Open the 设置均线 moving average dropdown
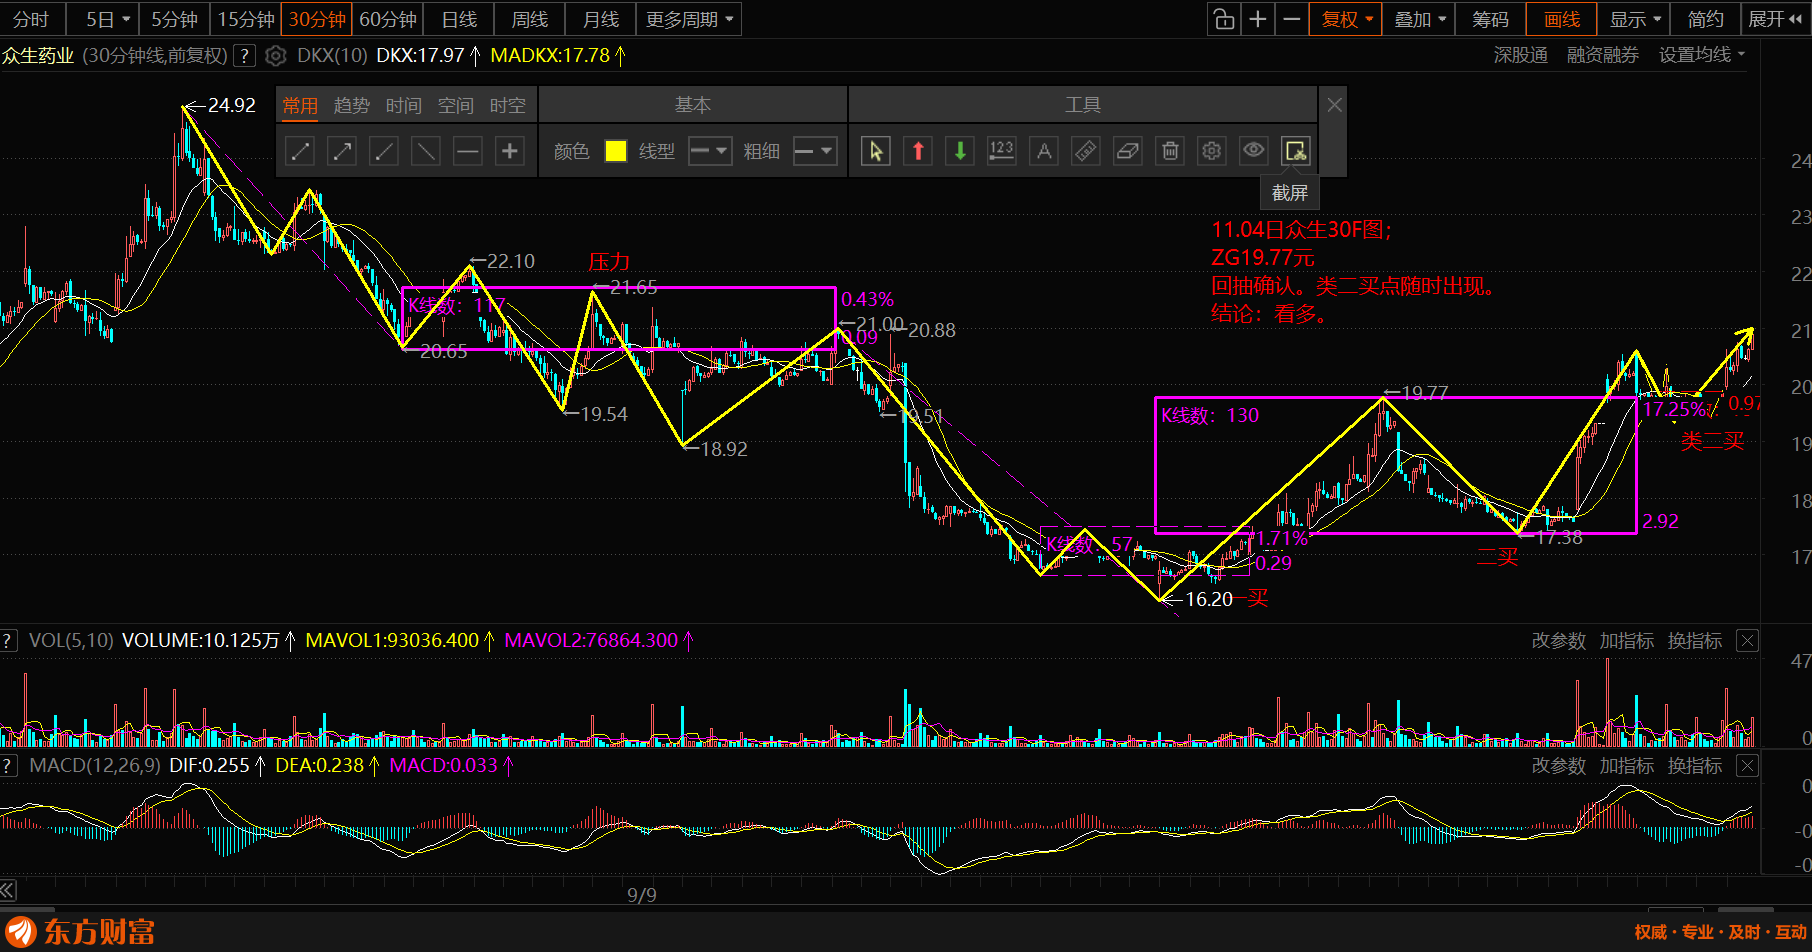The width and height of the screenshot is (1812, 952). (1702, 55)
